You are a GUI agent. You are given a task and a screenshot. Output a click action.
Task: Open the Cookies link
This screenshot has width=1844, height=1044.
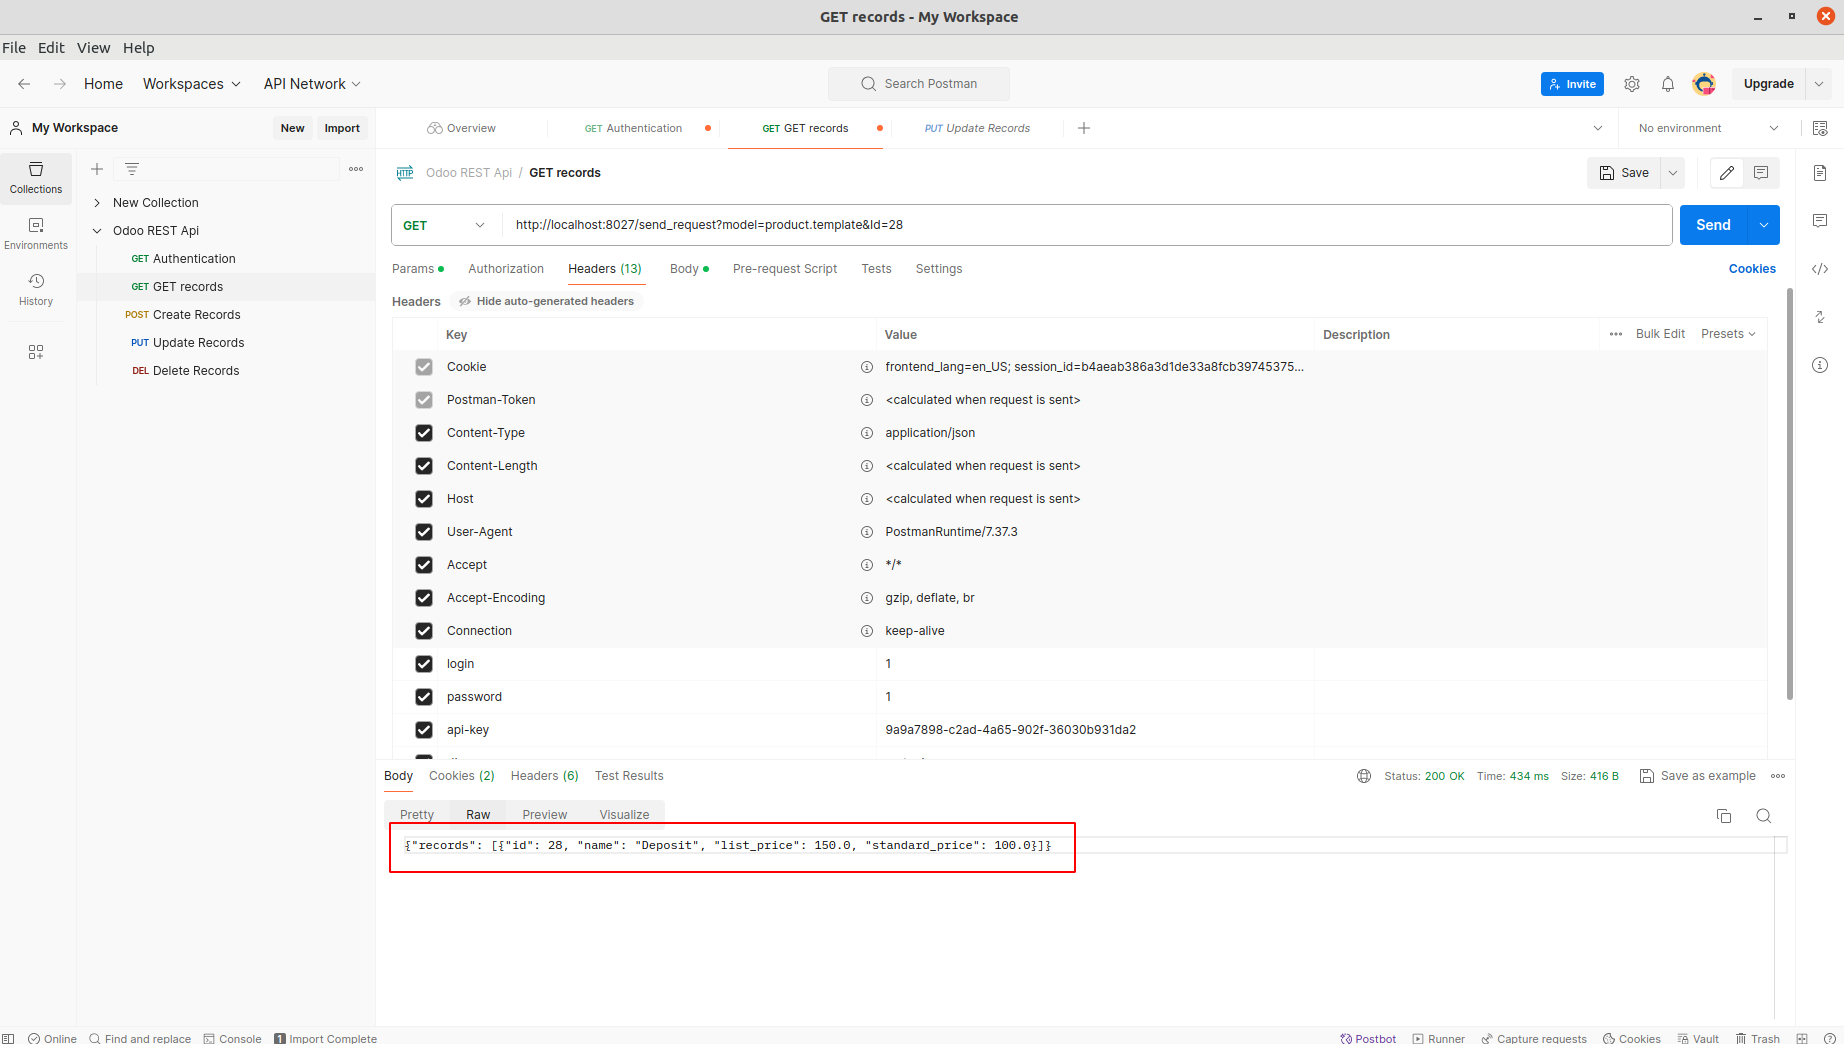point(1752,269)
